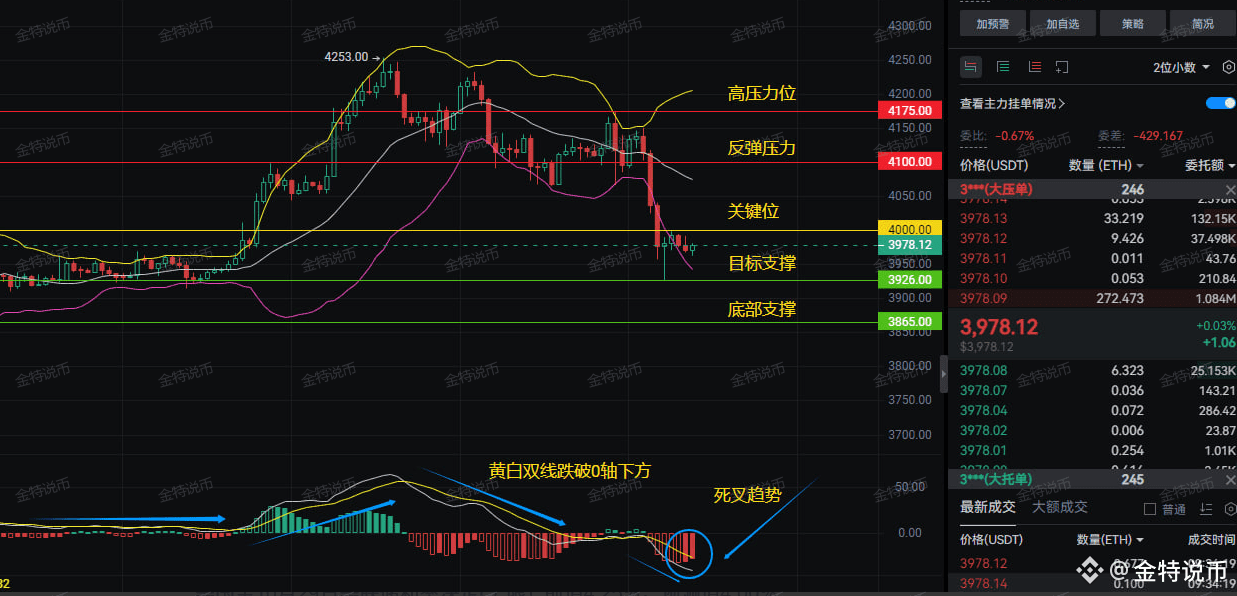Click the 4000.00 yellow price label
The height and width of the screenshot is (596, 1237).
[909, 229]
